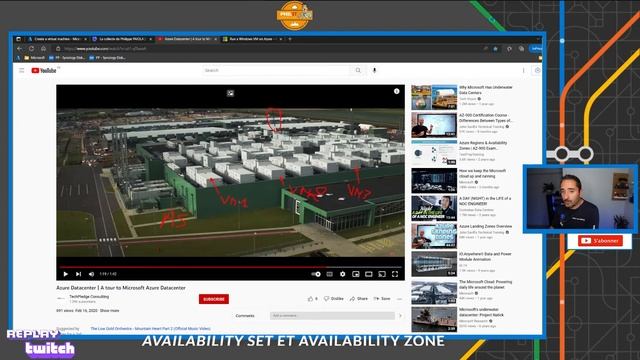Select the Azure Datacenter YouTube tab
The height and width of the screenshot is (360, 640).
tap(187, 39)
